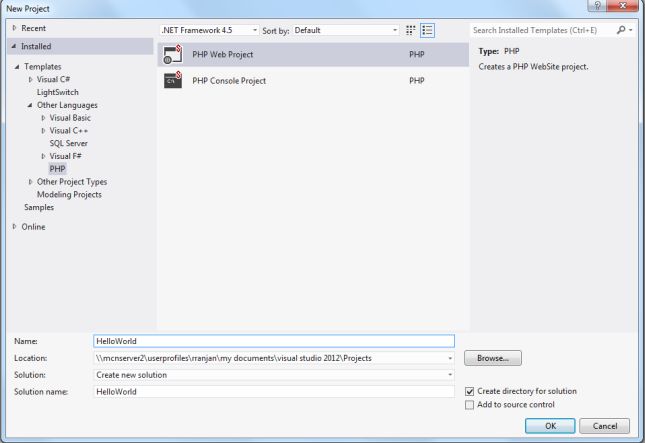The image size is (645, 443).
Task: Switch to medium icons list view
Action: point(427,30)
